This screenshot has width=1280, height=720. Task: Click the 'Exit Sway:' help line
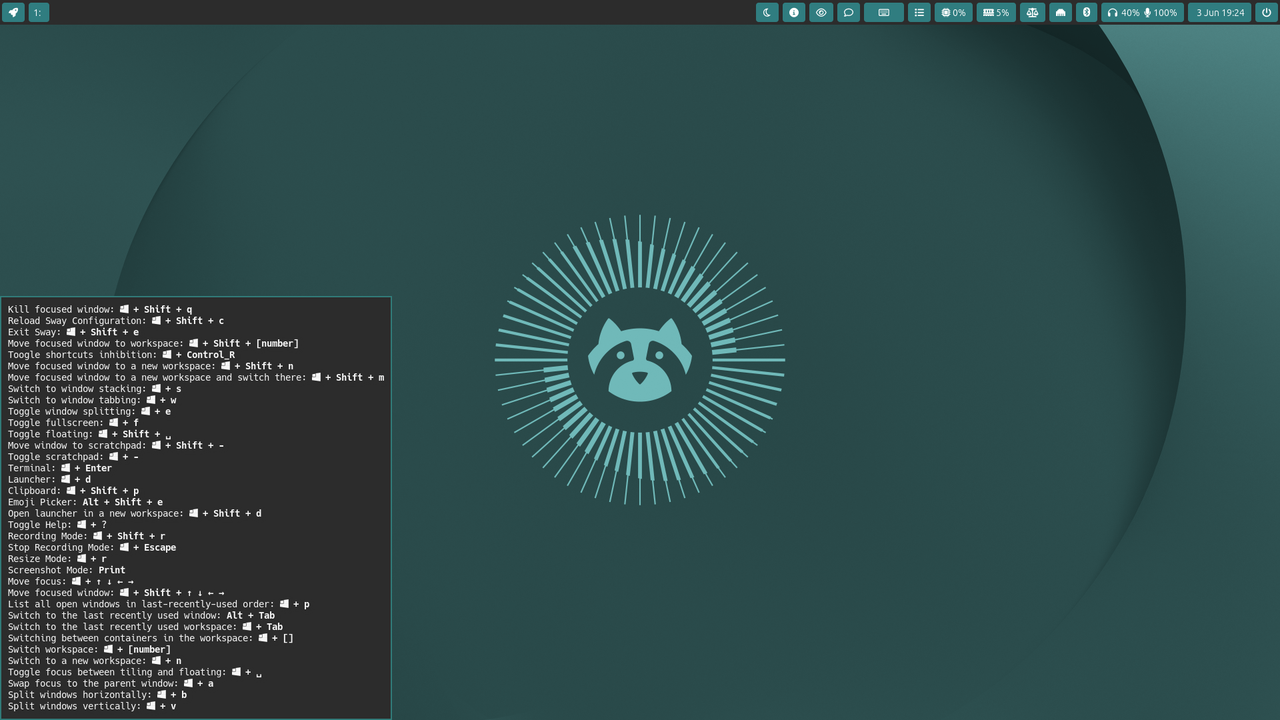click(73, 332)
